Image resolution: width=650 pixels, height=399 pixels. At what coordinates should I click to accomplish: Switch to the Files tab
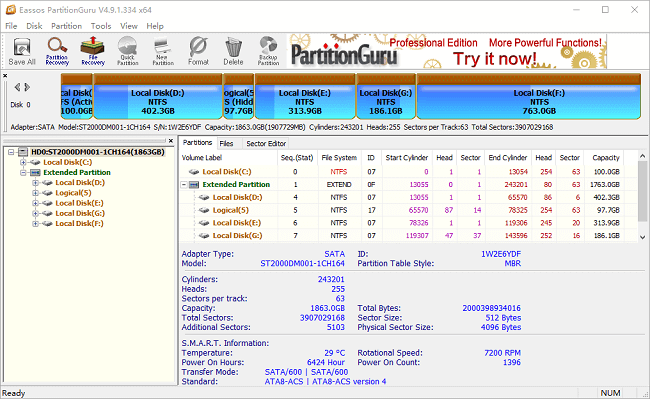(x=226, y=143)
